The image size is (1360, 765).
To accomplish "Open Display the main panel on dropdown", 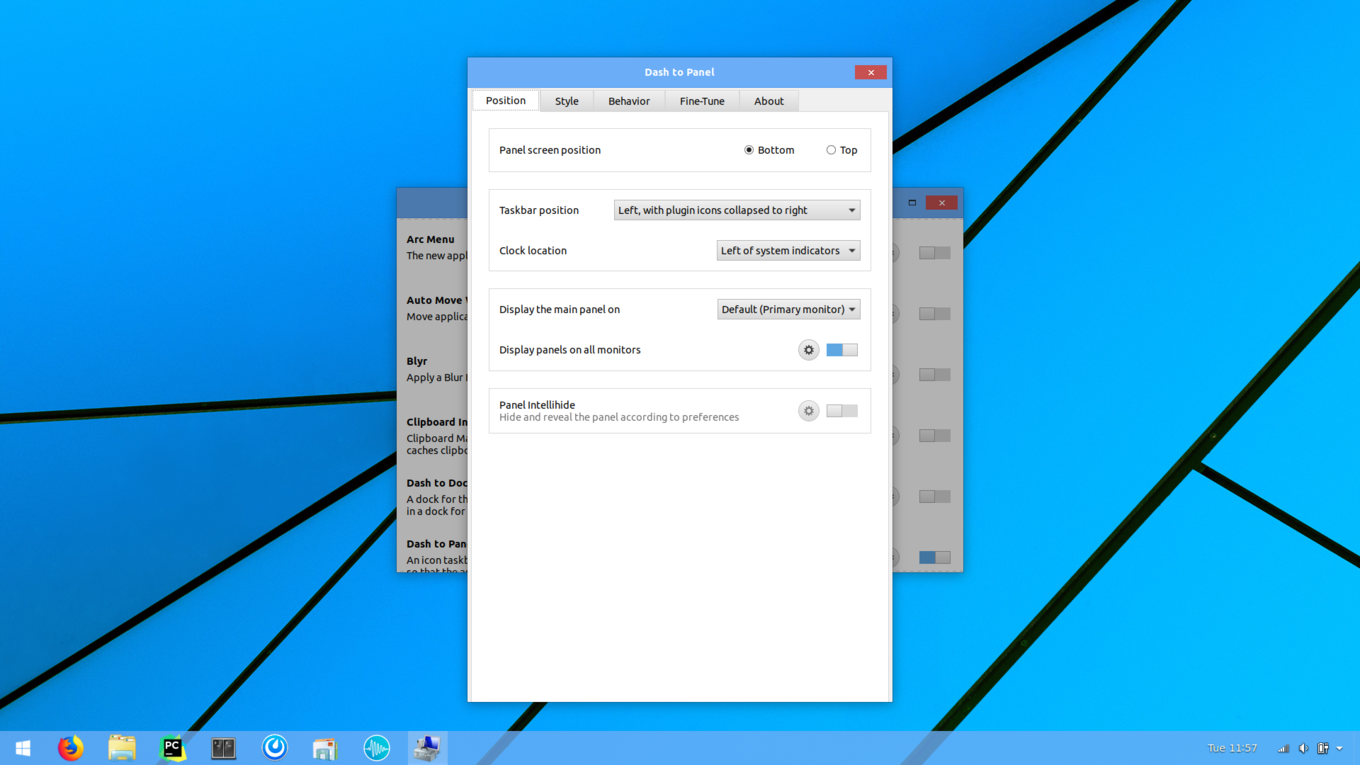I will click(x=788, y=310).
